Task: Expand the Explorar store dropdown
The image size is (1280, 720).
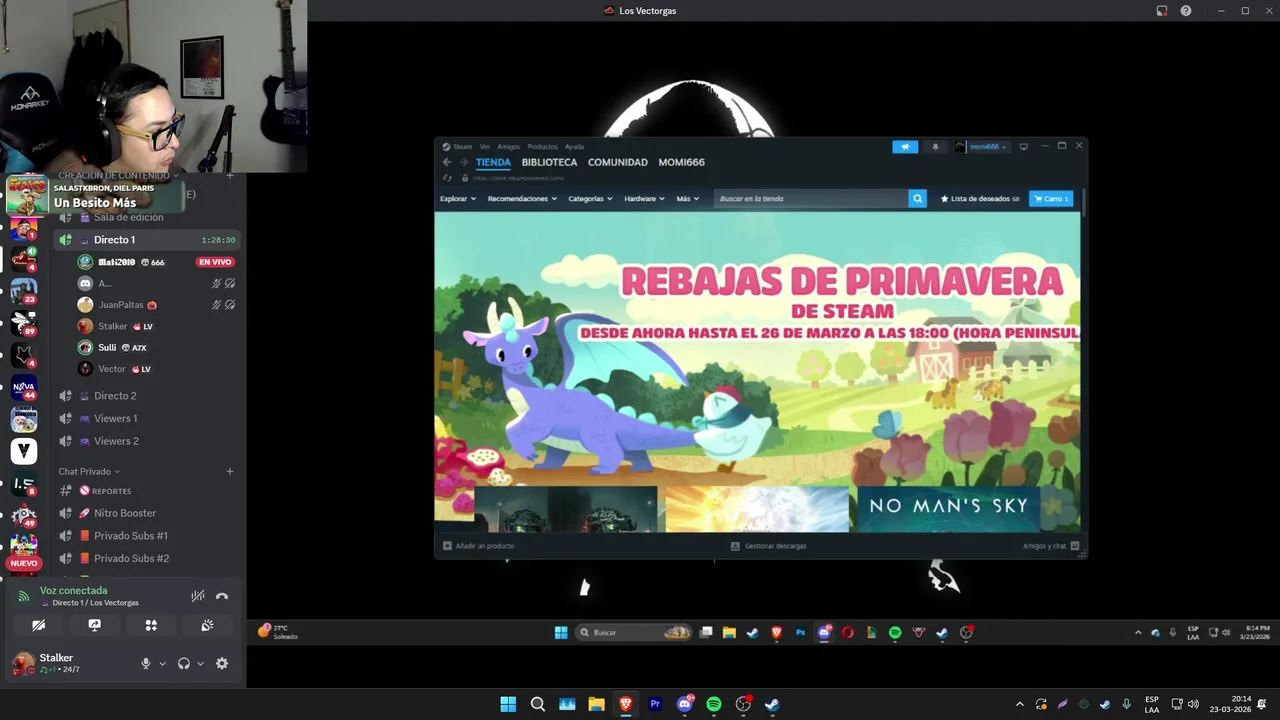Action: 457,199
